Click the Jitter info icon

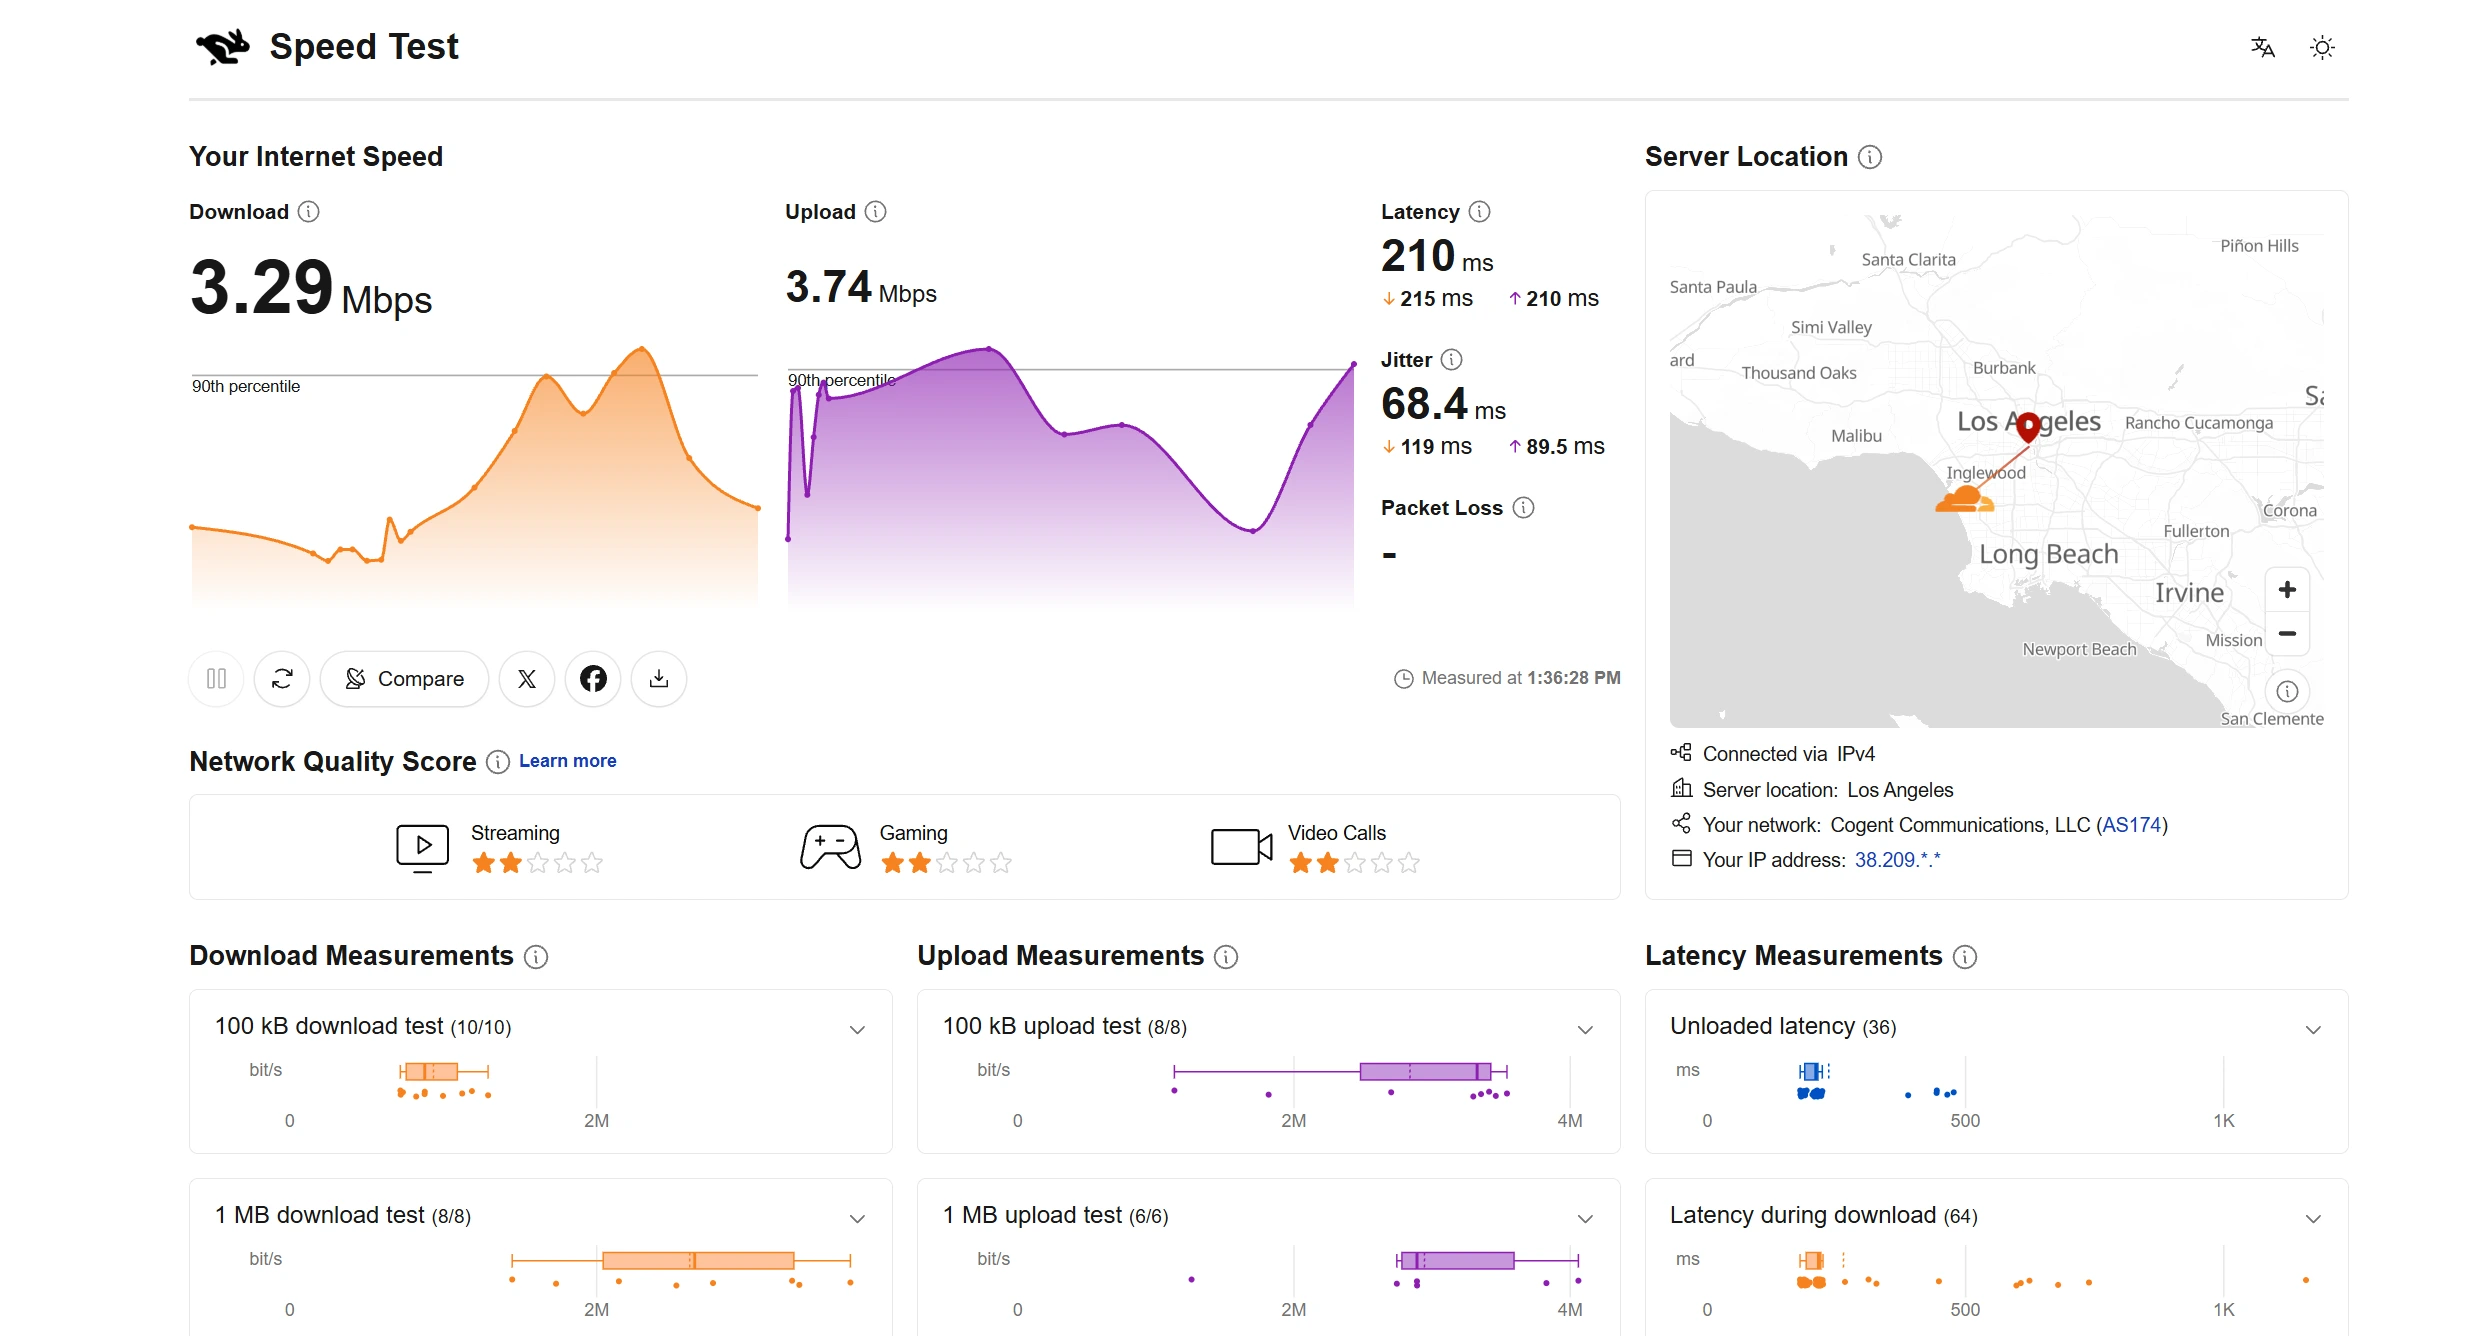click(x=1452, y=360)
